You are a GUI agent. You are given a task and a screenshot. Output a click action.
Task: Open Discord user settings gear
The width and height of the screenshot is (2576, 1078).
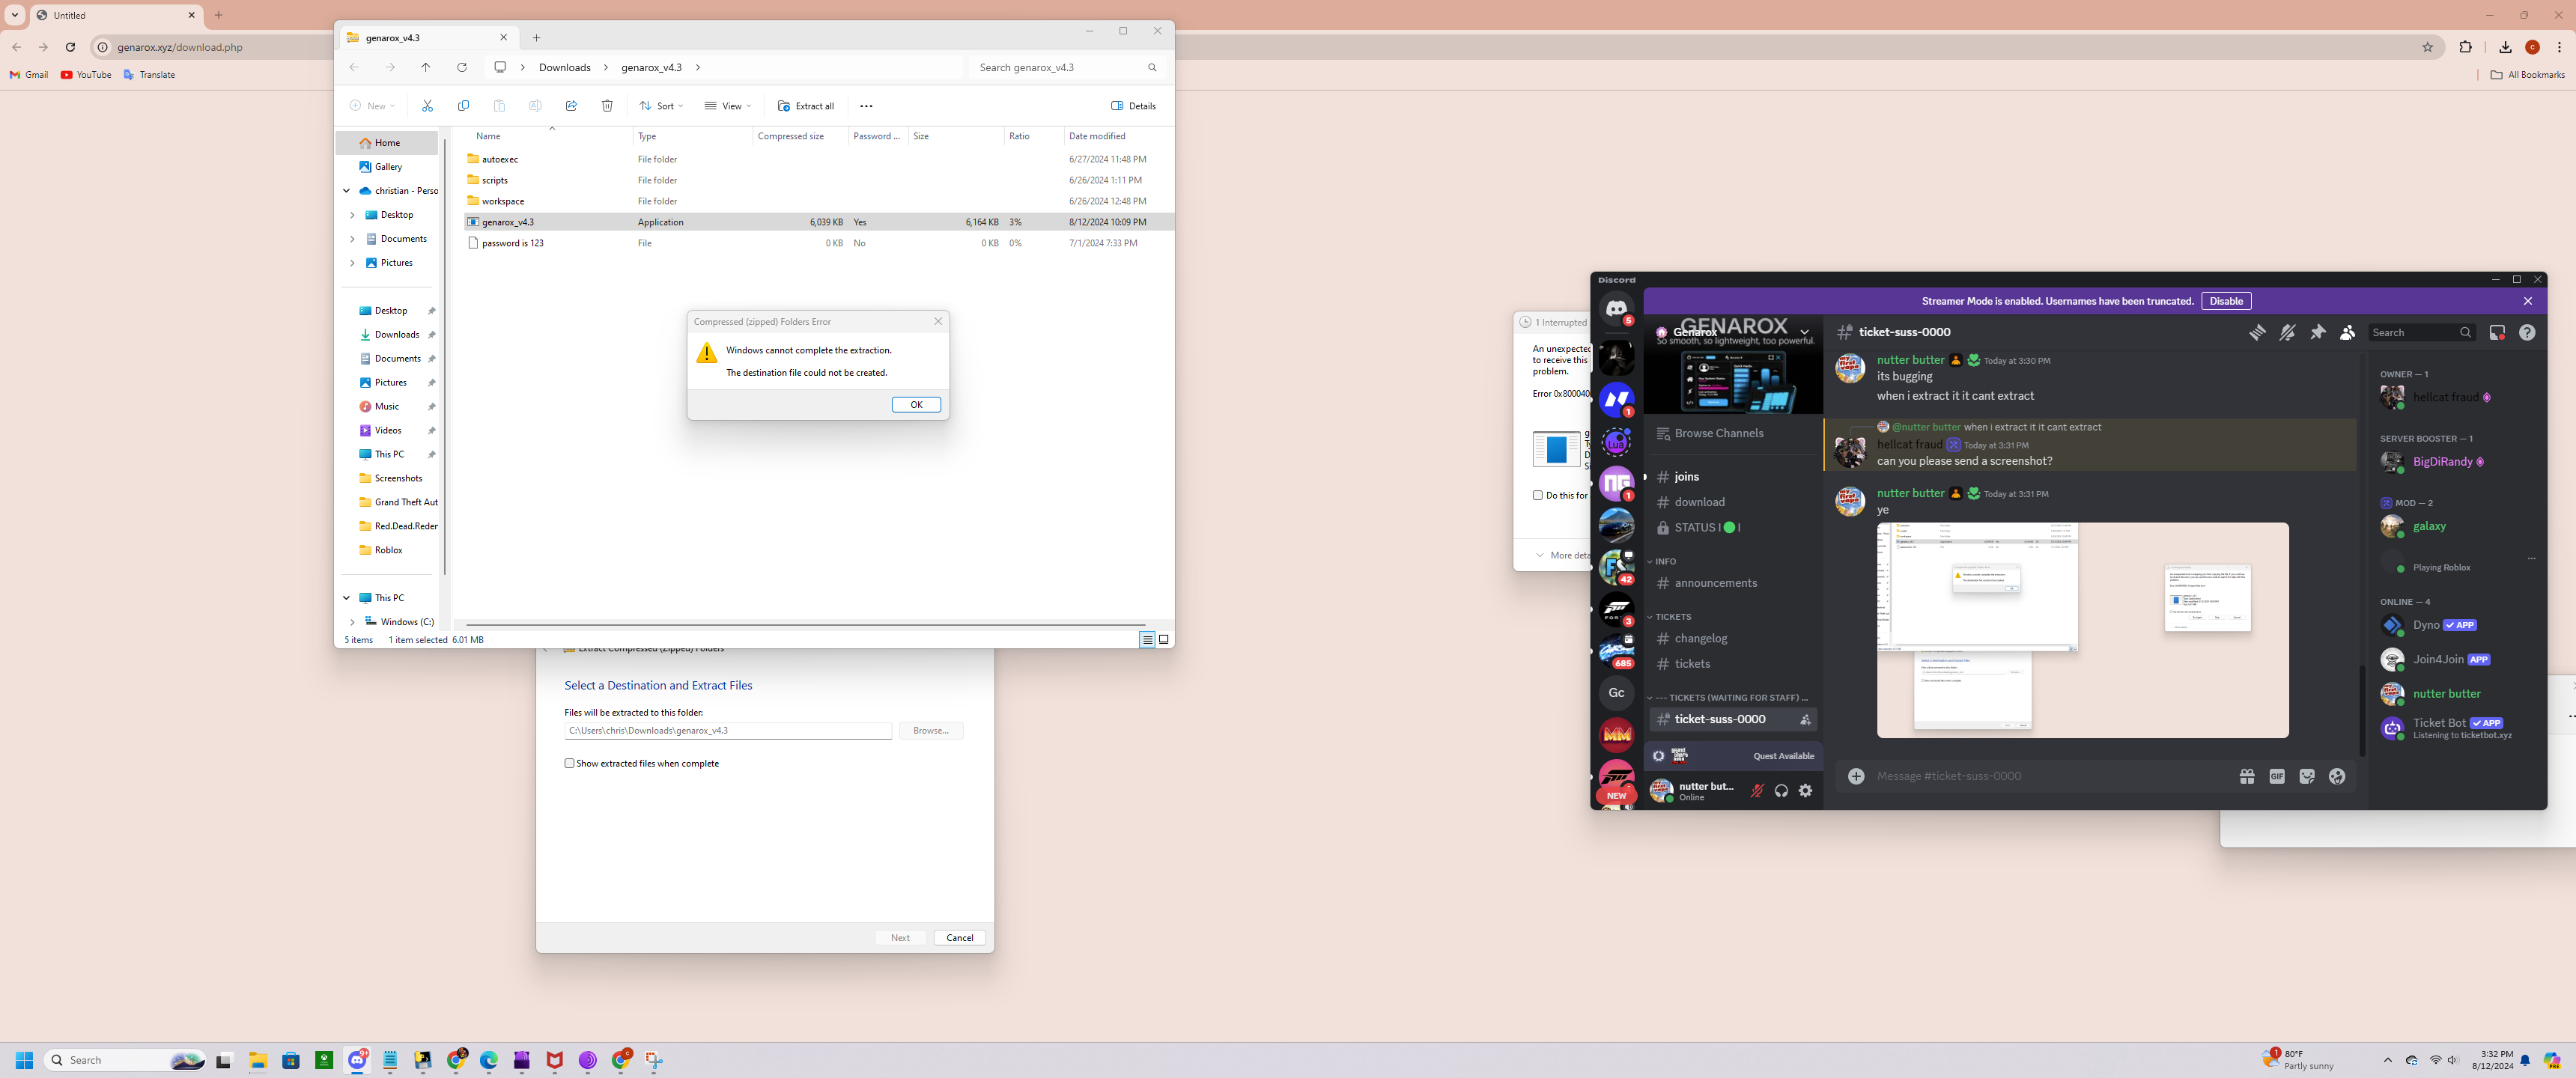pos(1805,791)
